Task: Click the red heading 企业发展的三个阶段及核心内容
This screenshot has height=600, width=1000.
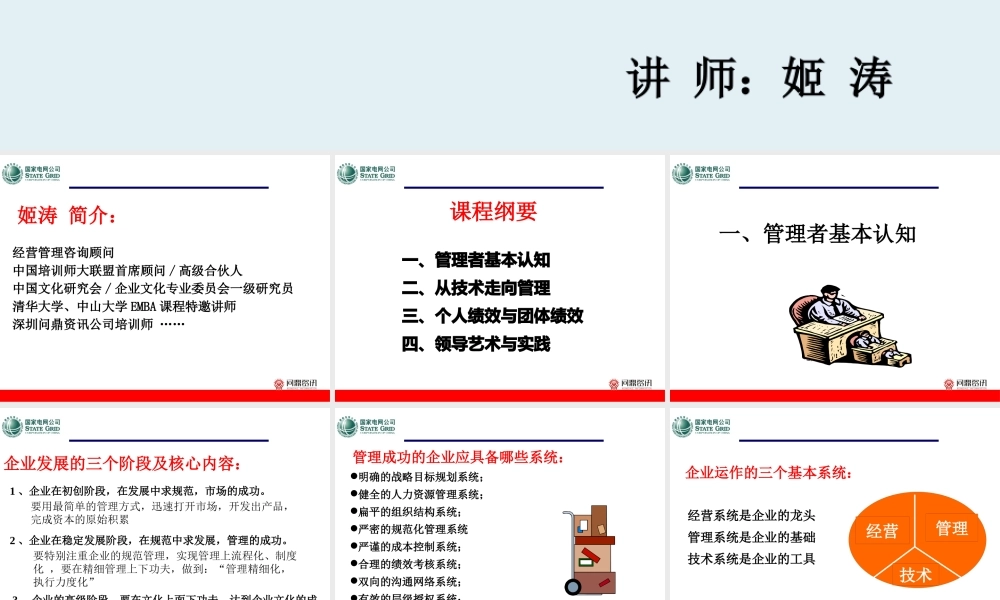Action: tap(122, 464)
